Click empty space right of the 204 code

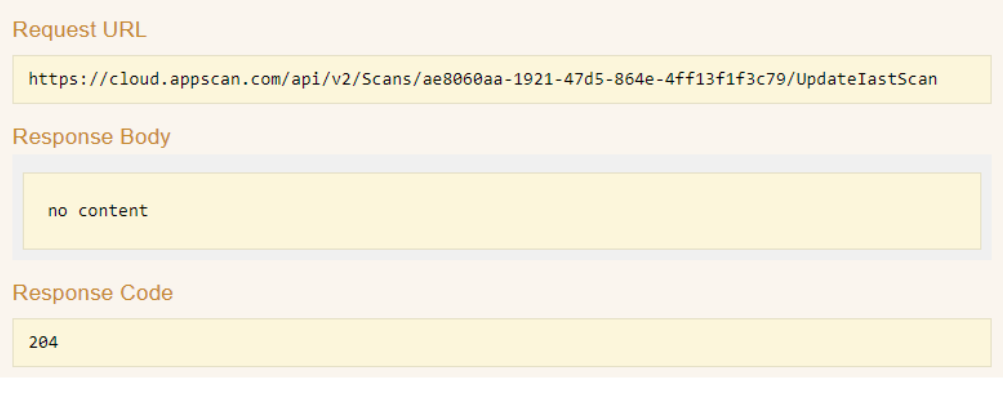tap(500, 343)
